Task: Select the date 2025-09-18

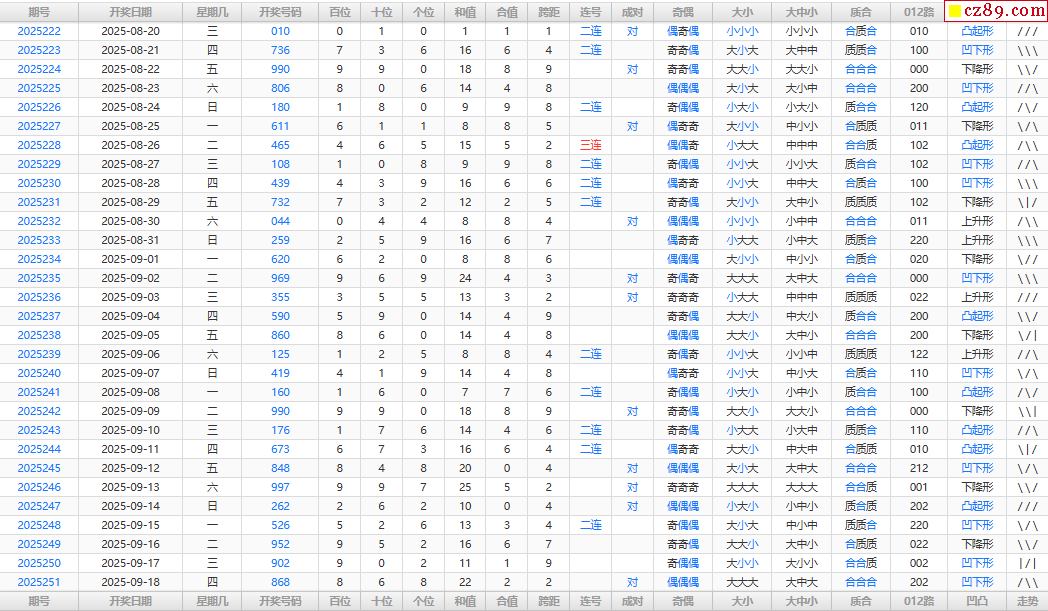Action: coord(130,582)
